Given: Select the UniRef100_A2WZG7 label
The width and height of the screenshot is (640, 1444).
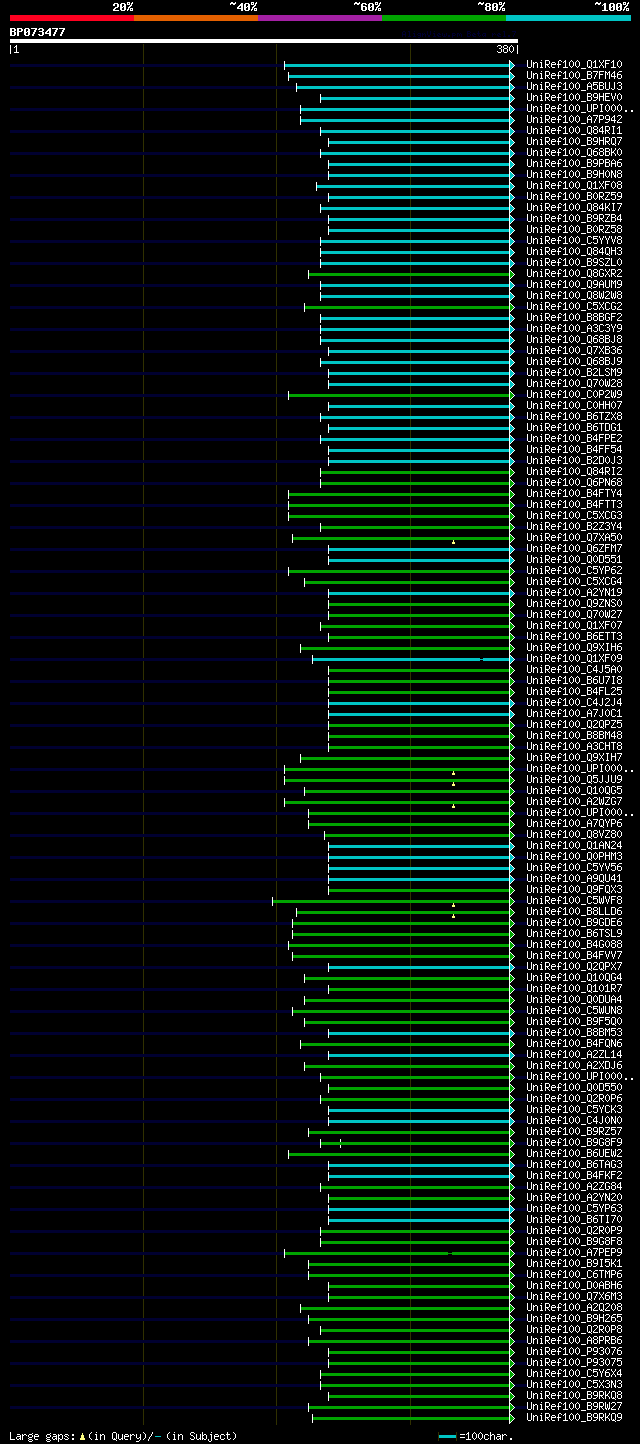Looking at the screenshot, I should pos(574,802).
